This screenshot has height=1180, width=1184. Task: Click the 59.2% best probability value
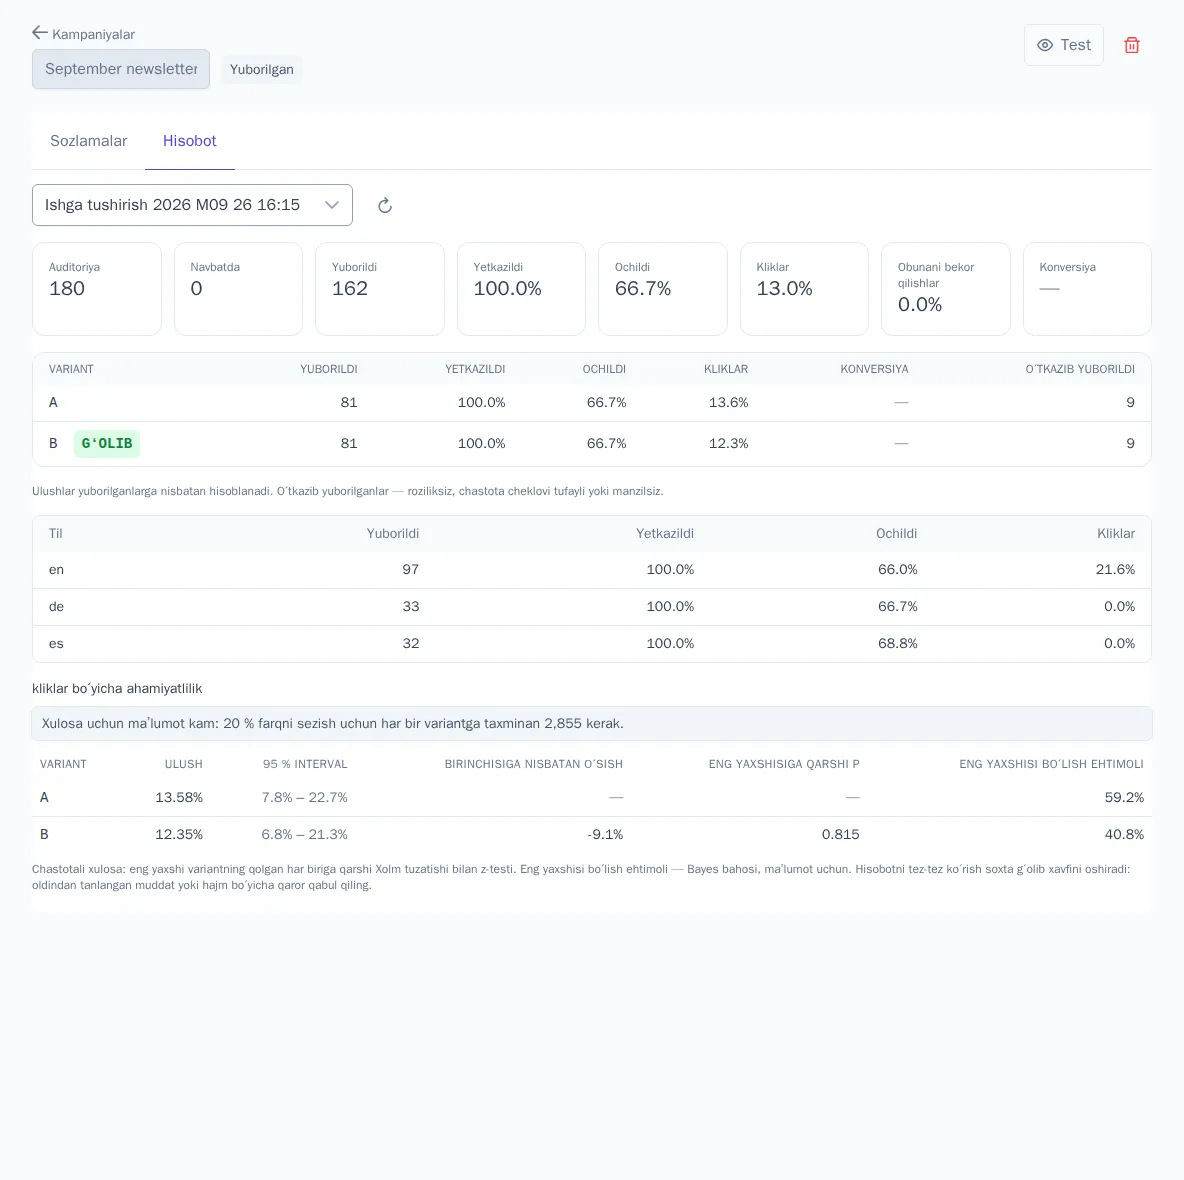tap(1124, 797)
